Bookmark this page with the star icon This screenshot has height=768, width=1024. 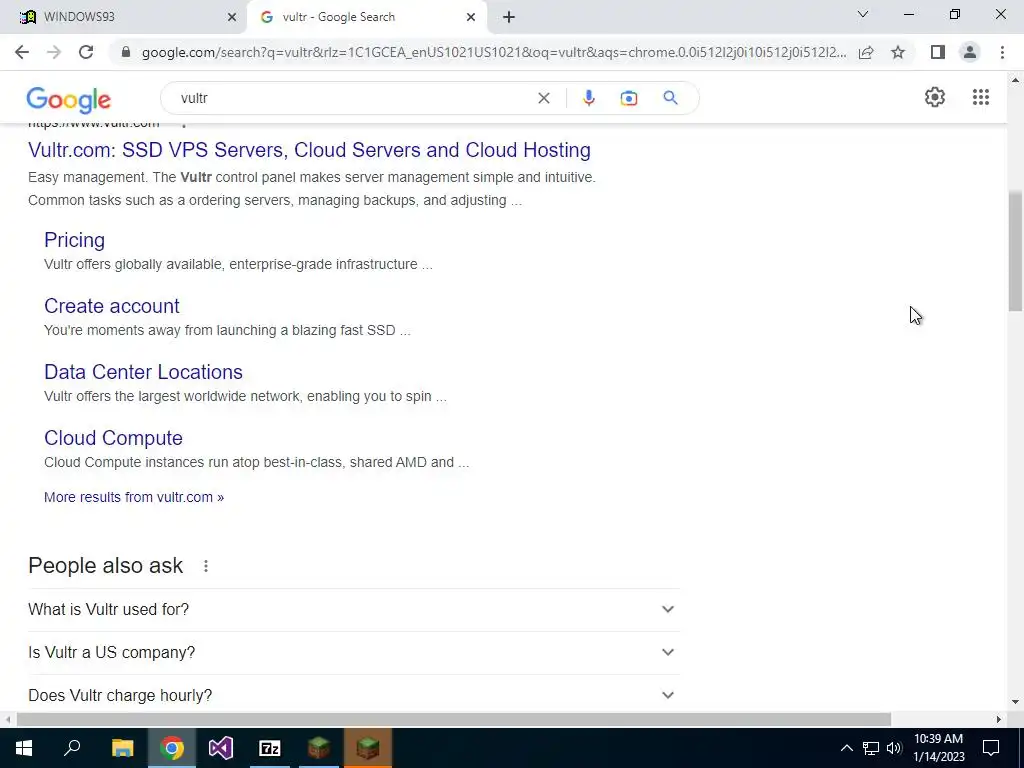pos(898,52)
